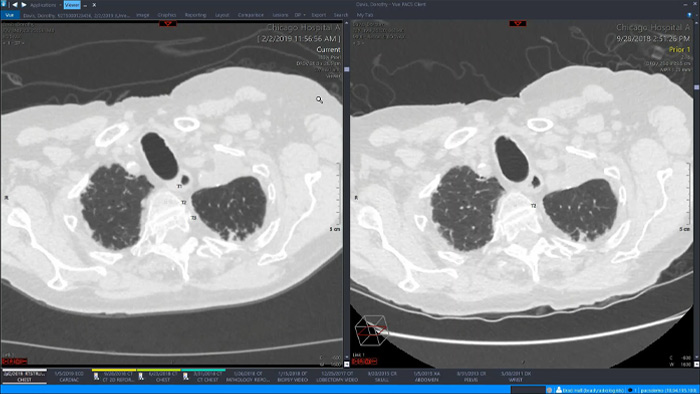The height and width of the screenshot is (394, 700).
Task: Click the red arrow marker atop the left viewport
Action: pyautogui.click(x=168, y=23)
